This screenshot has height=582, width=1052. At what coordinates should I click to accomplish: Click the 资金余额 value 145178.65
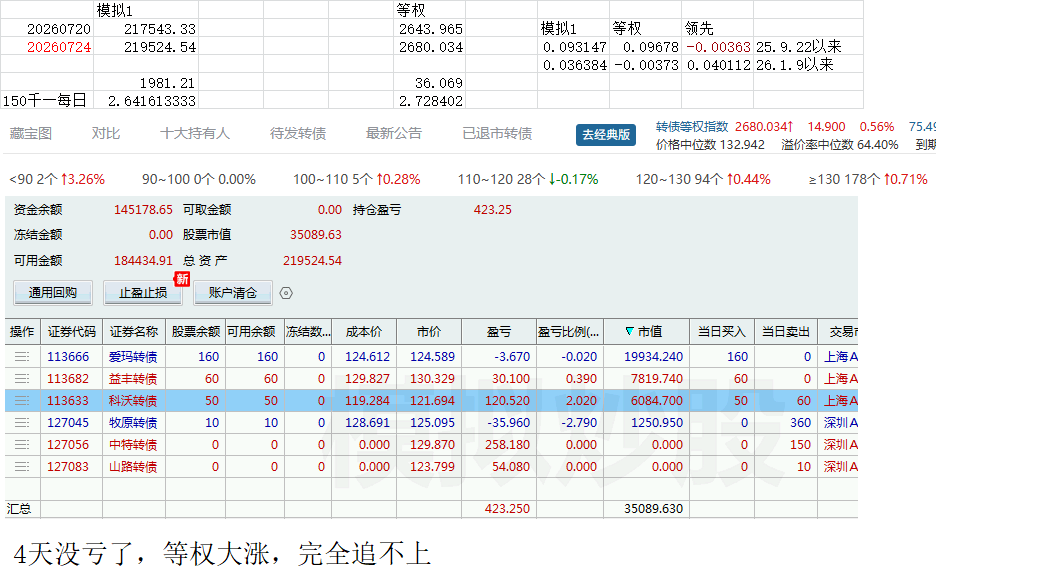143,210
